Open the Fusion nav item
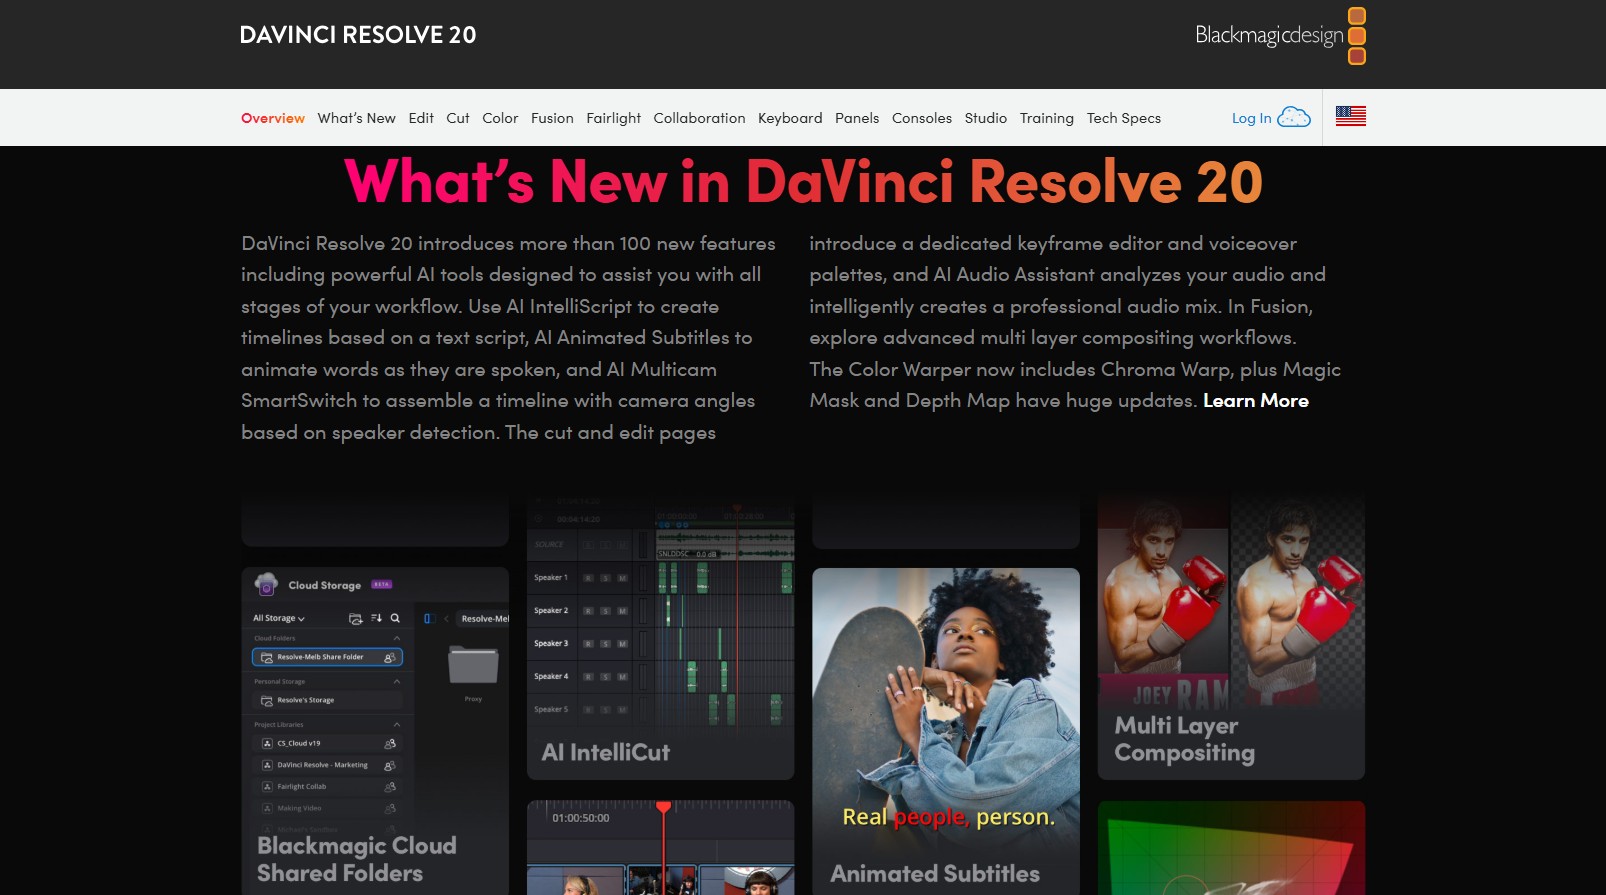1606x895 pixels. pyautogui.click(x=552, y=118)
